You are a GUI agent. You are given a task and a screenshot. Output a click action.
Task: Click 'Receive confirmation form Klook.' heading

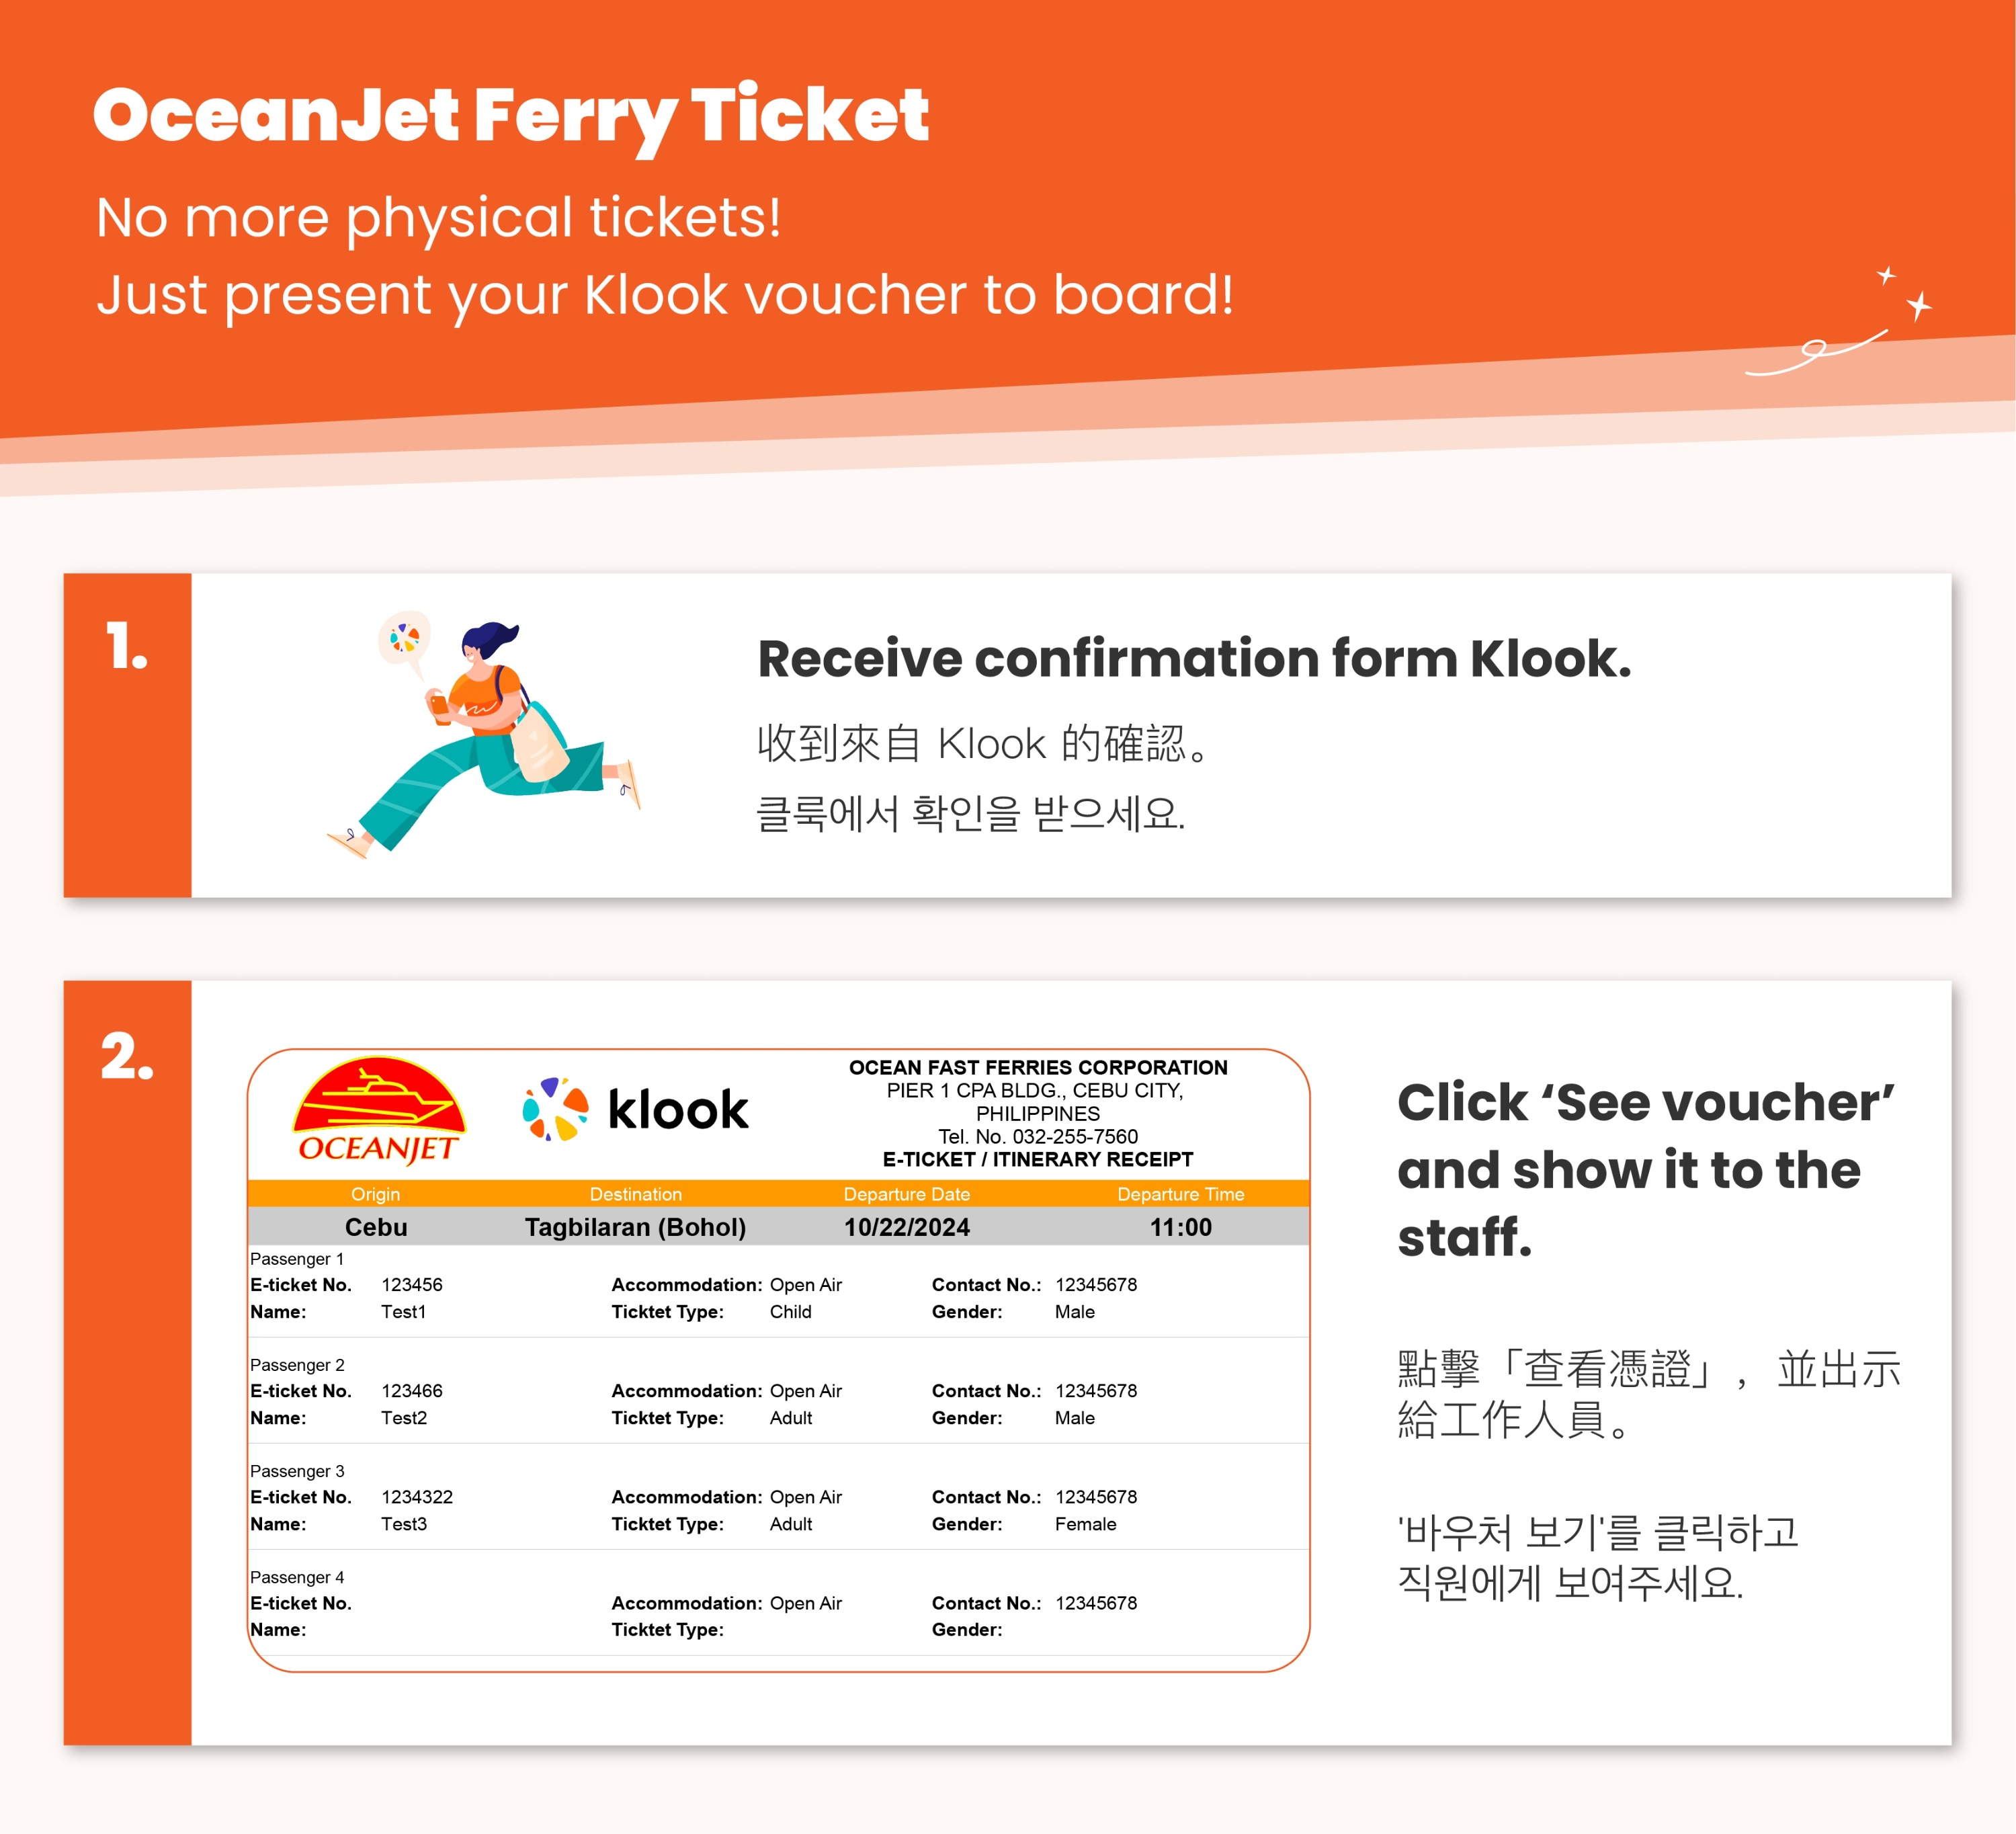1194,659
